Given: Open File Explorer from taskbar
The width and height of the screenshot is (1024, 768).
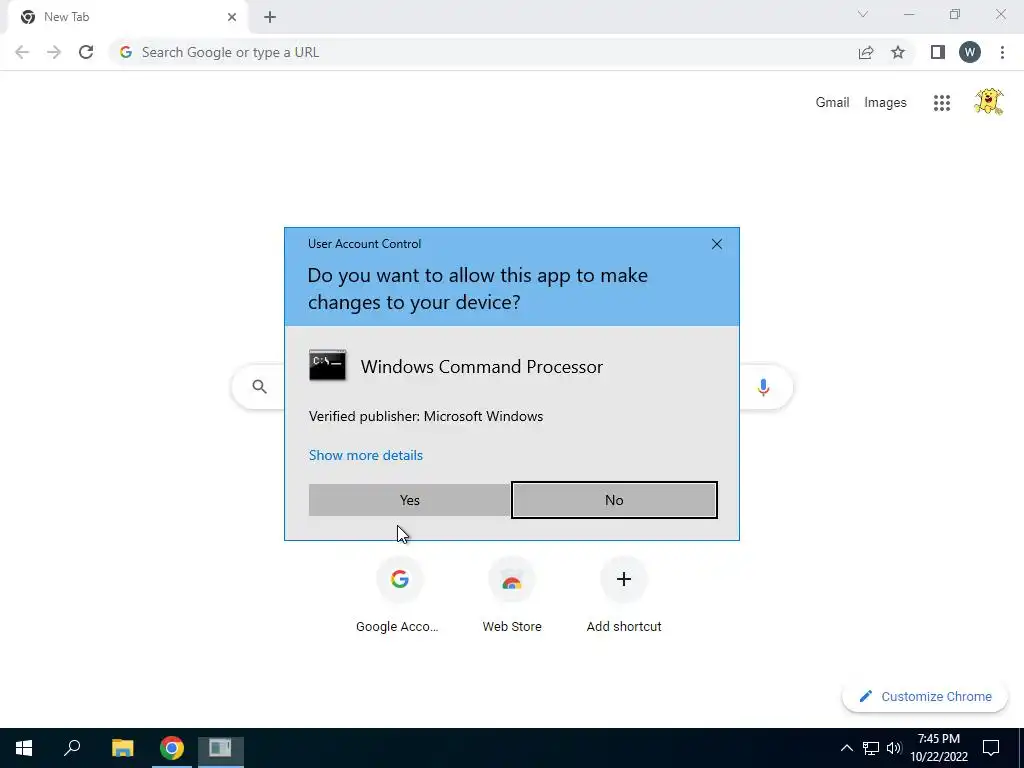Looking at the screenshot, I should (122, 748).
